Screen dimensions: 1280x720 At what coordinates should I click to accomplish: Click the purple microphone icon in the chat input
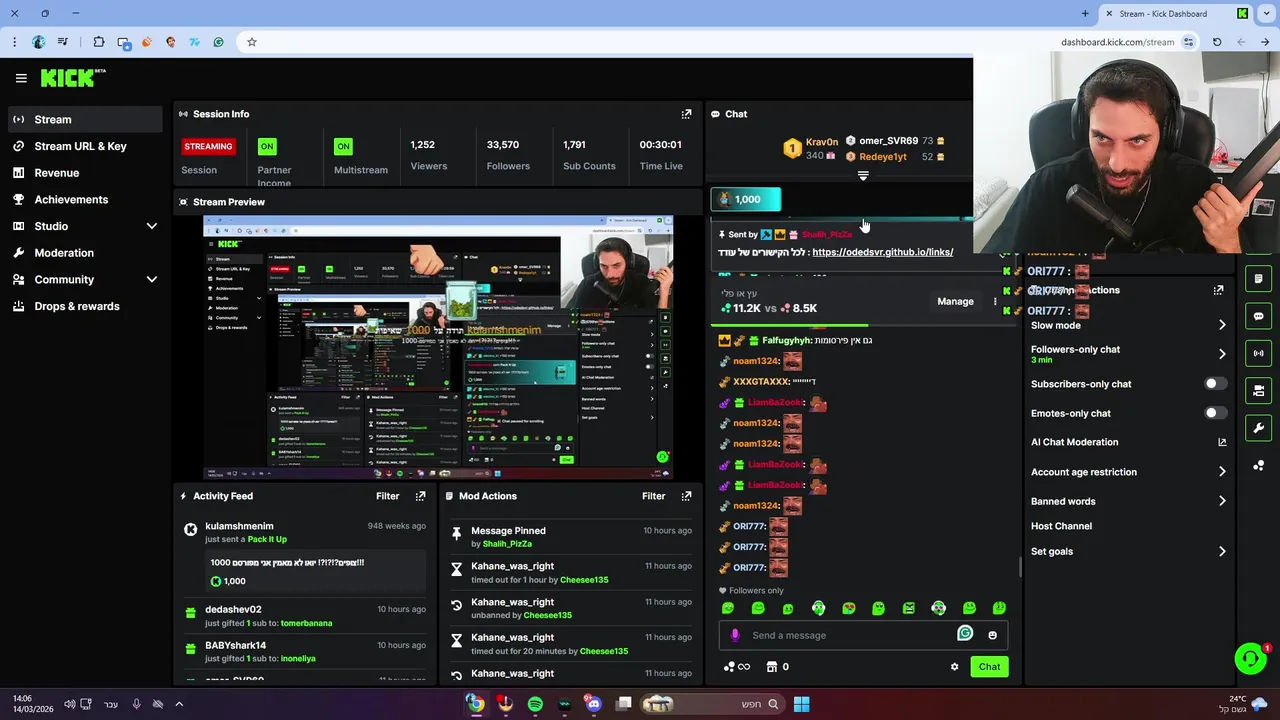(x=735, y=635)
